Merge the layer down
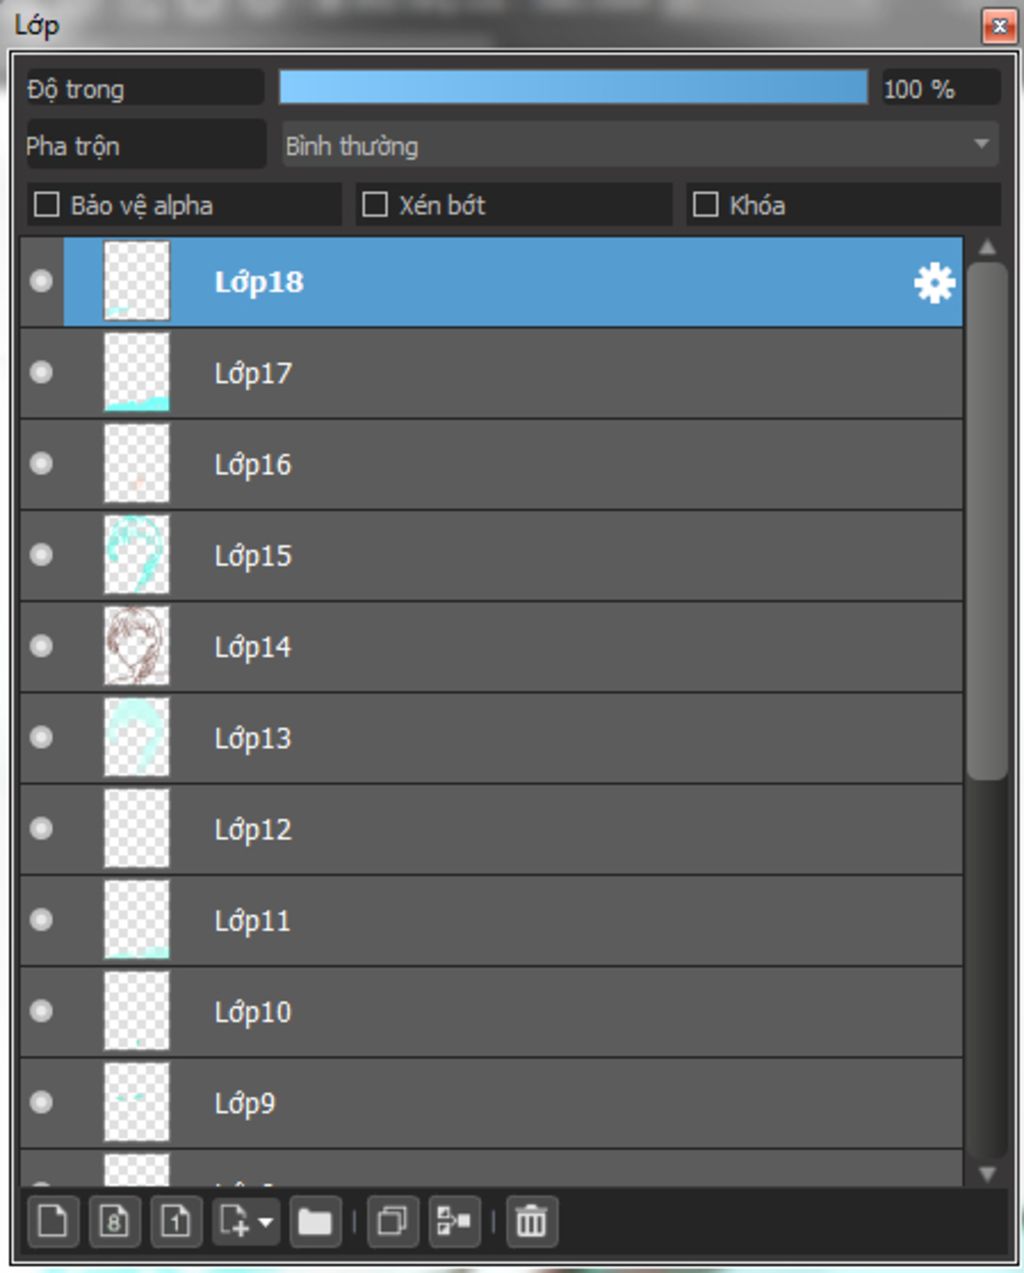1024x1273 pixels. [x=454, y=1221]
